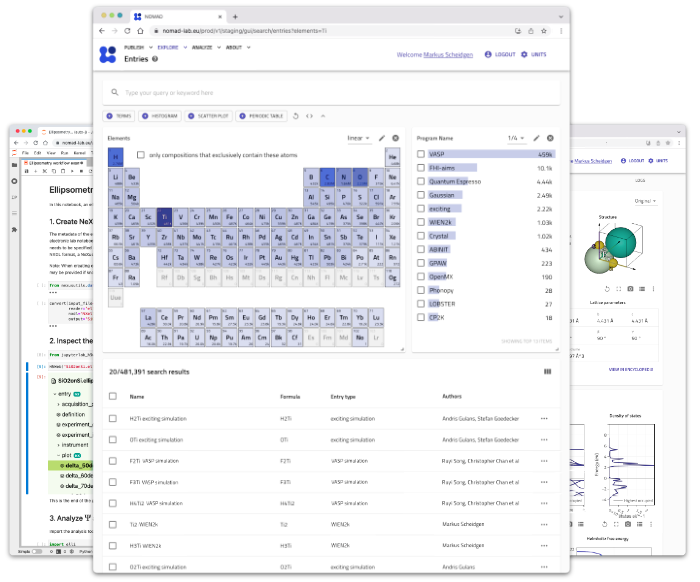Remove the Elements widget with X icon

(x=396, y=138)
